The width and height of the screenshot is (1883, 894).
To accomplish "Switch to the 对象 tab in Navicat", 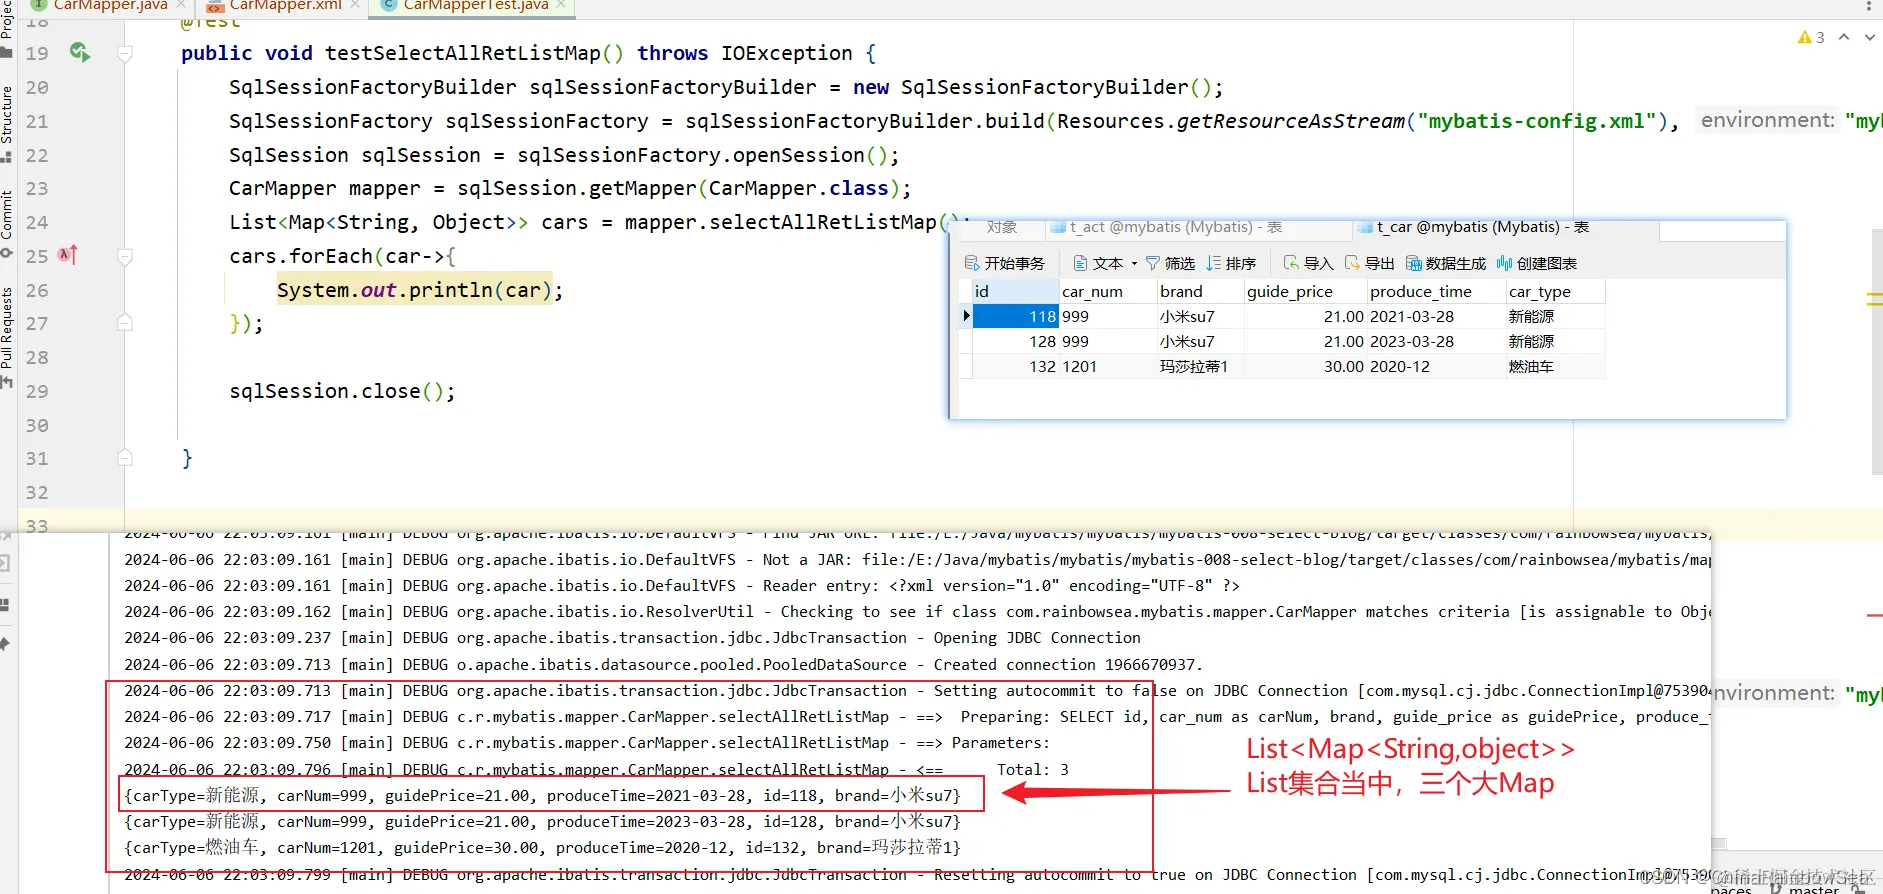I will (1001, 227).
